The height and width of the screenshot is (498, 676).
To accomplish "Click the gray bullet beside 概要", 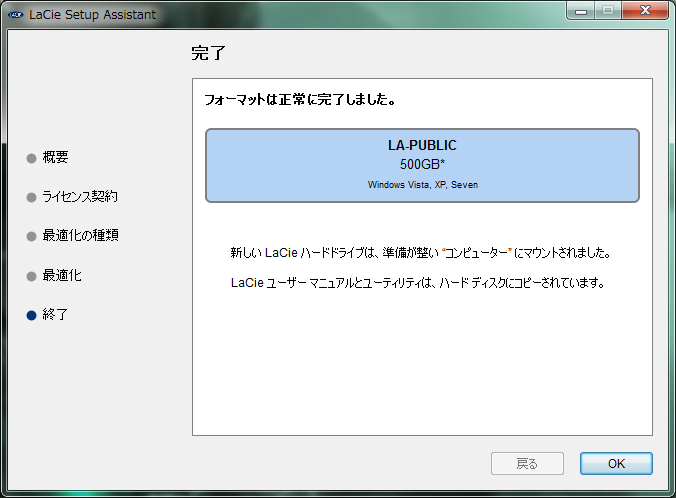I will coord(31,158).
